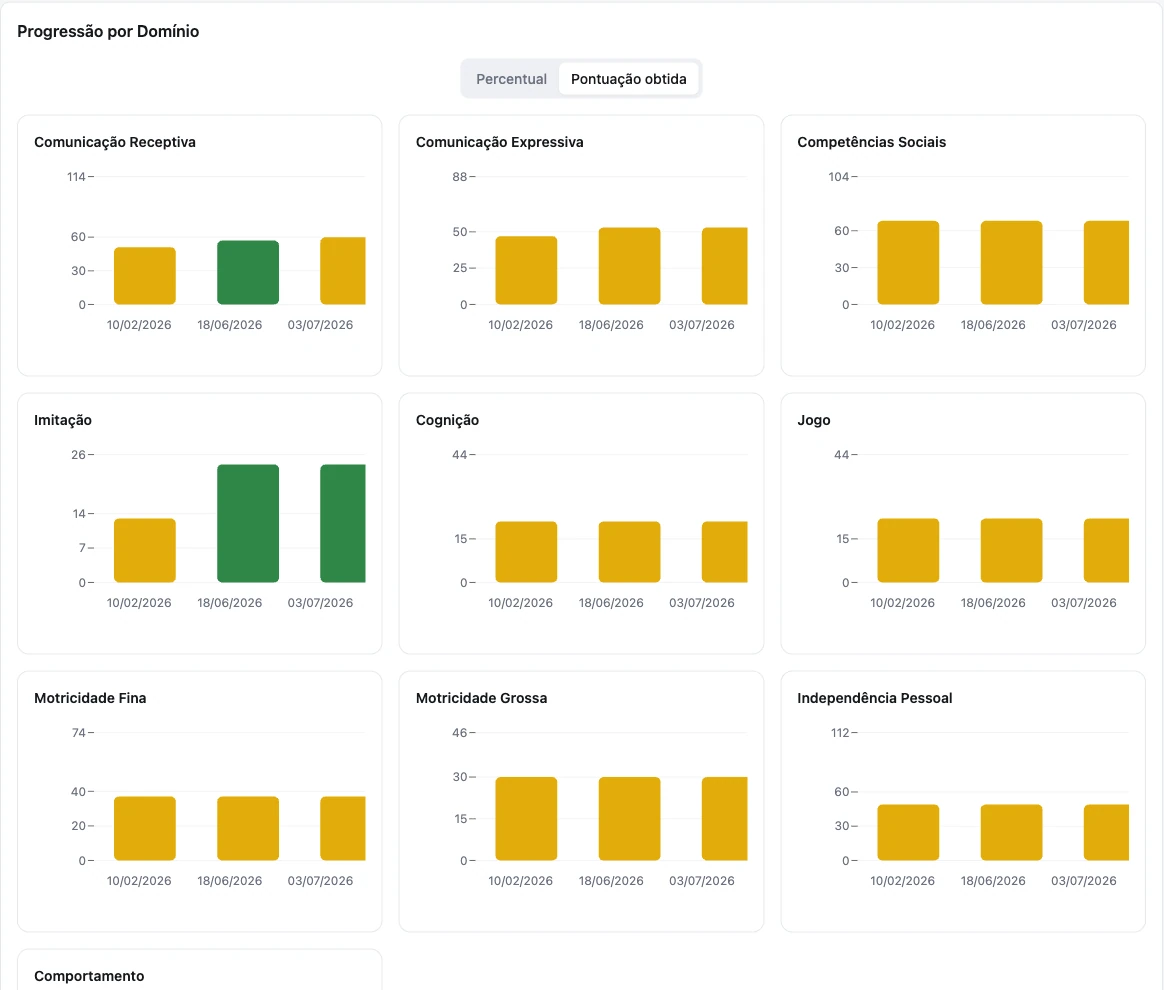1164x990 pixels.
Task: Click the 14 axis label in Imitação
Action: 79,514
